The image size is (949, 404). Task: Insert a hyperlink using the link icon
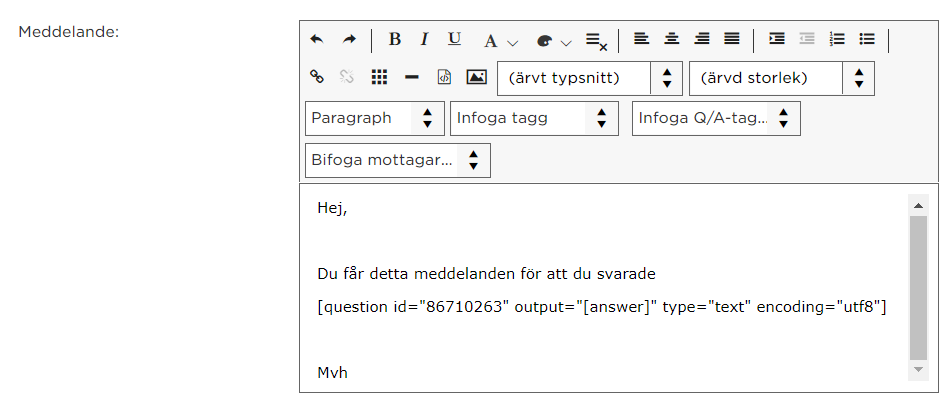[x=317, y=77]
